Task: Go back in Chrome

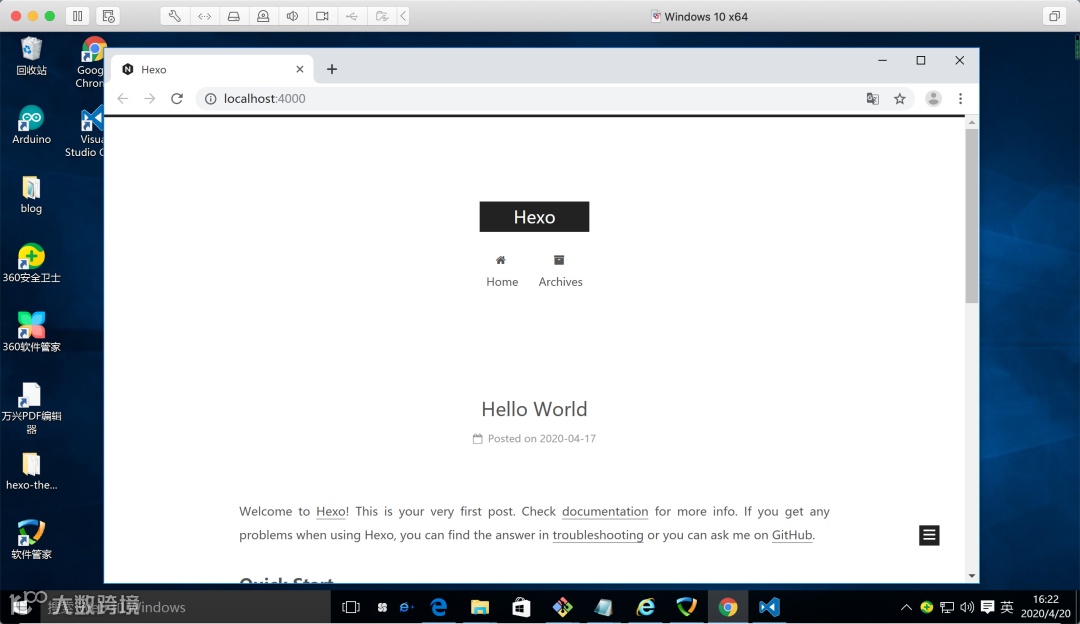Action: pyautogui.click(x=123, y=98)
